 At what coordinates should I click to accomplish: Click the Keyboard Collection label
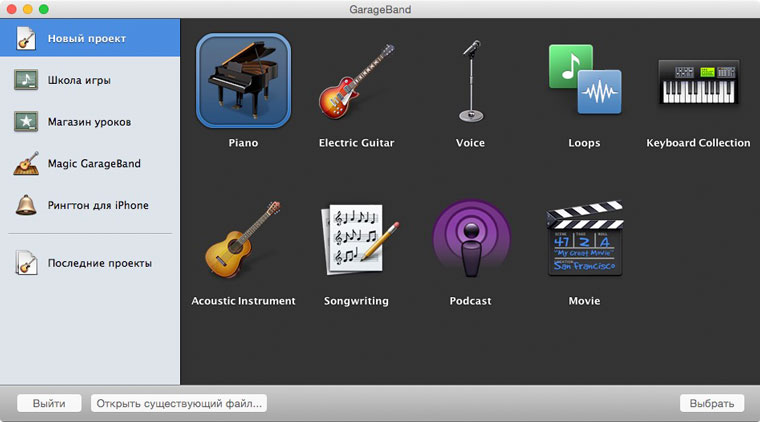coord(698,143)
